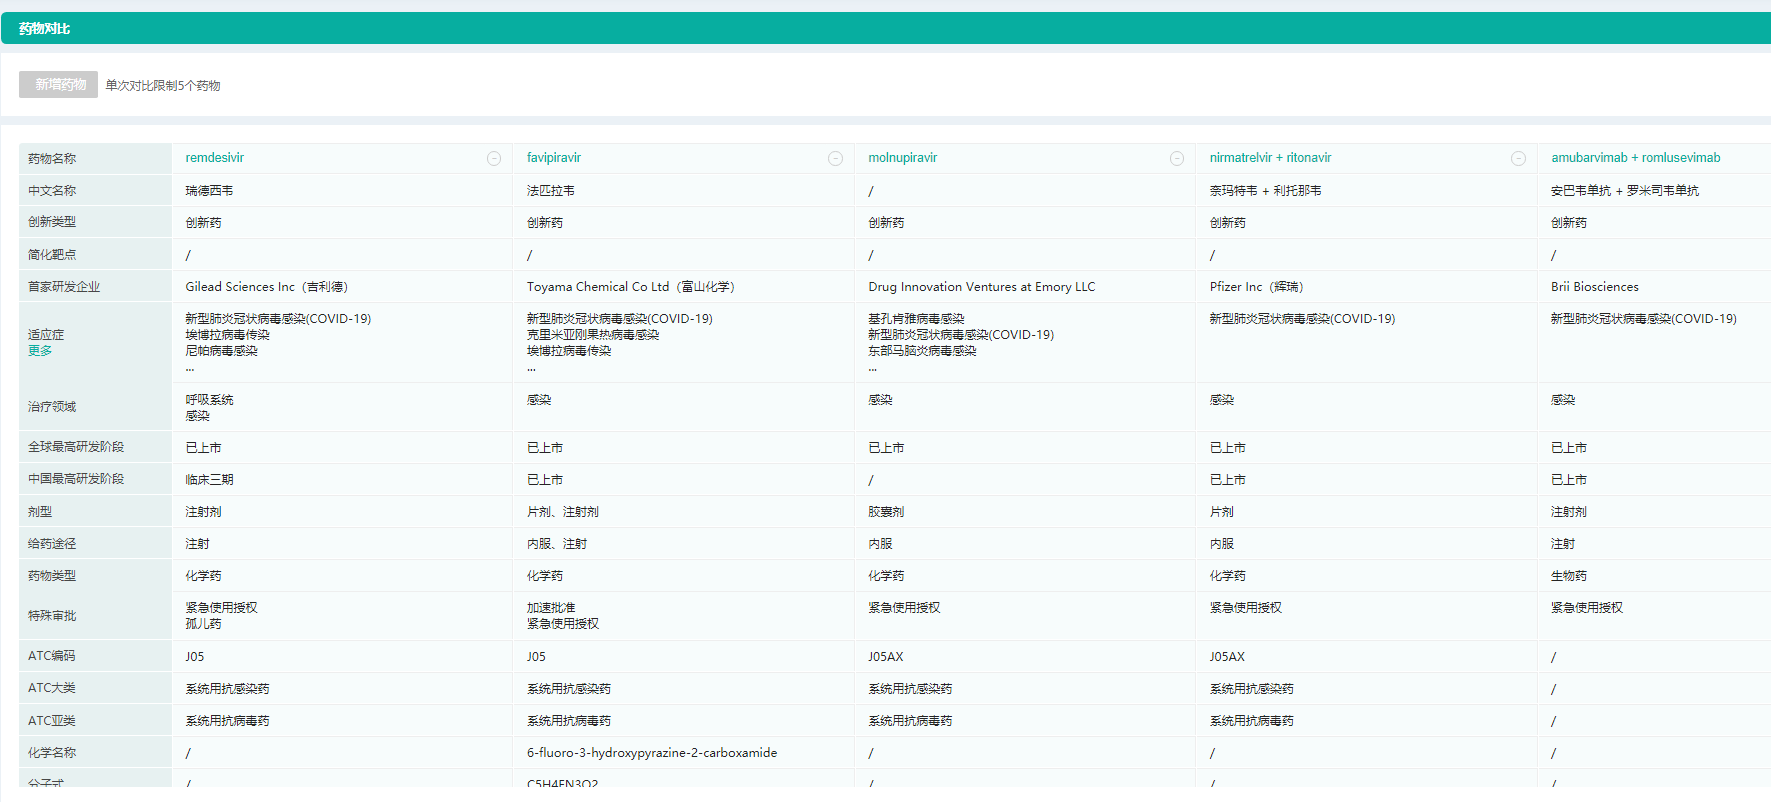The width and height of the screenshot is (1771, 802).
Task: Select favipiravir chemical name text
Action: coord(651,753)
